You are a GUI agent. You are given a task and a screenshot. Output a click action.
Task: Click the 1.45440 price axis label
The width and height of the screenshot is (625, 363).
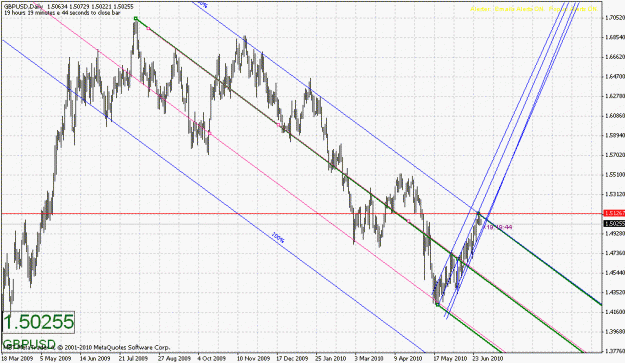point(615,273)
